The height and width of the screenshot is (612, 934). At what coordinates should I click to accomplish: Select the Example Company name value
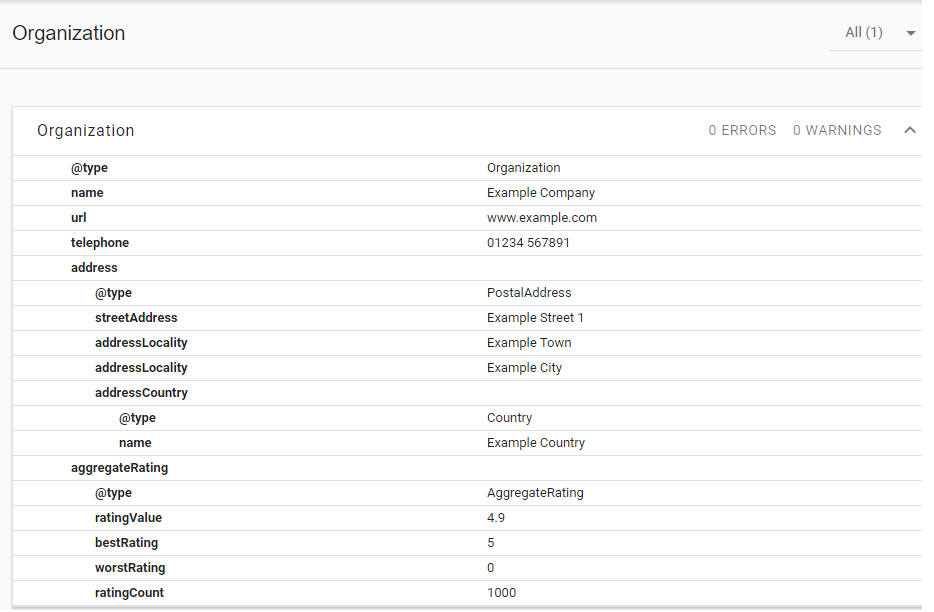tap(540, 193)
